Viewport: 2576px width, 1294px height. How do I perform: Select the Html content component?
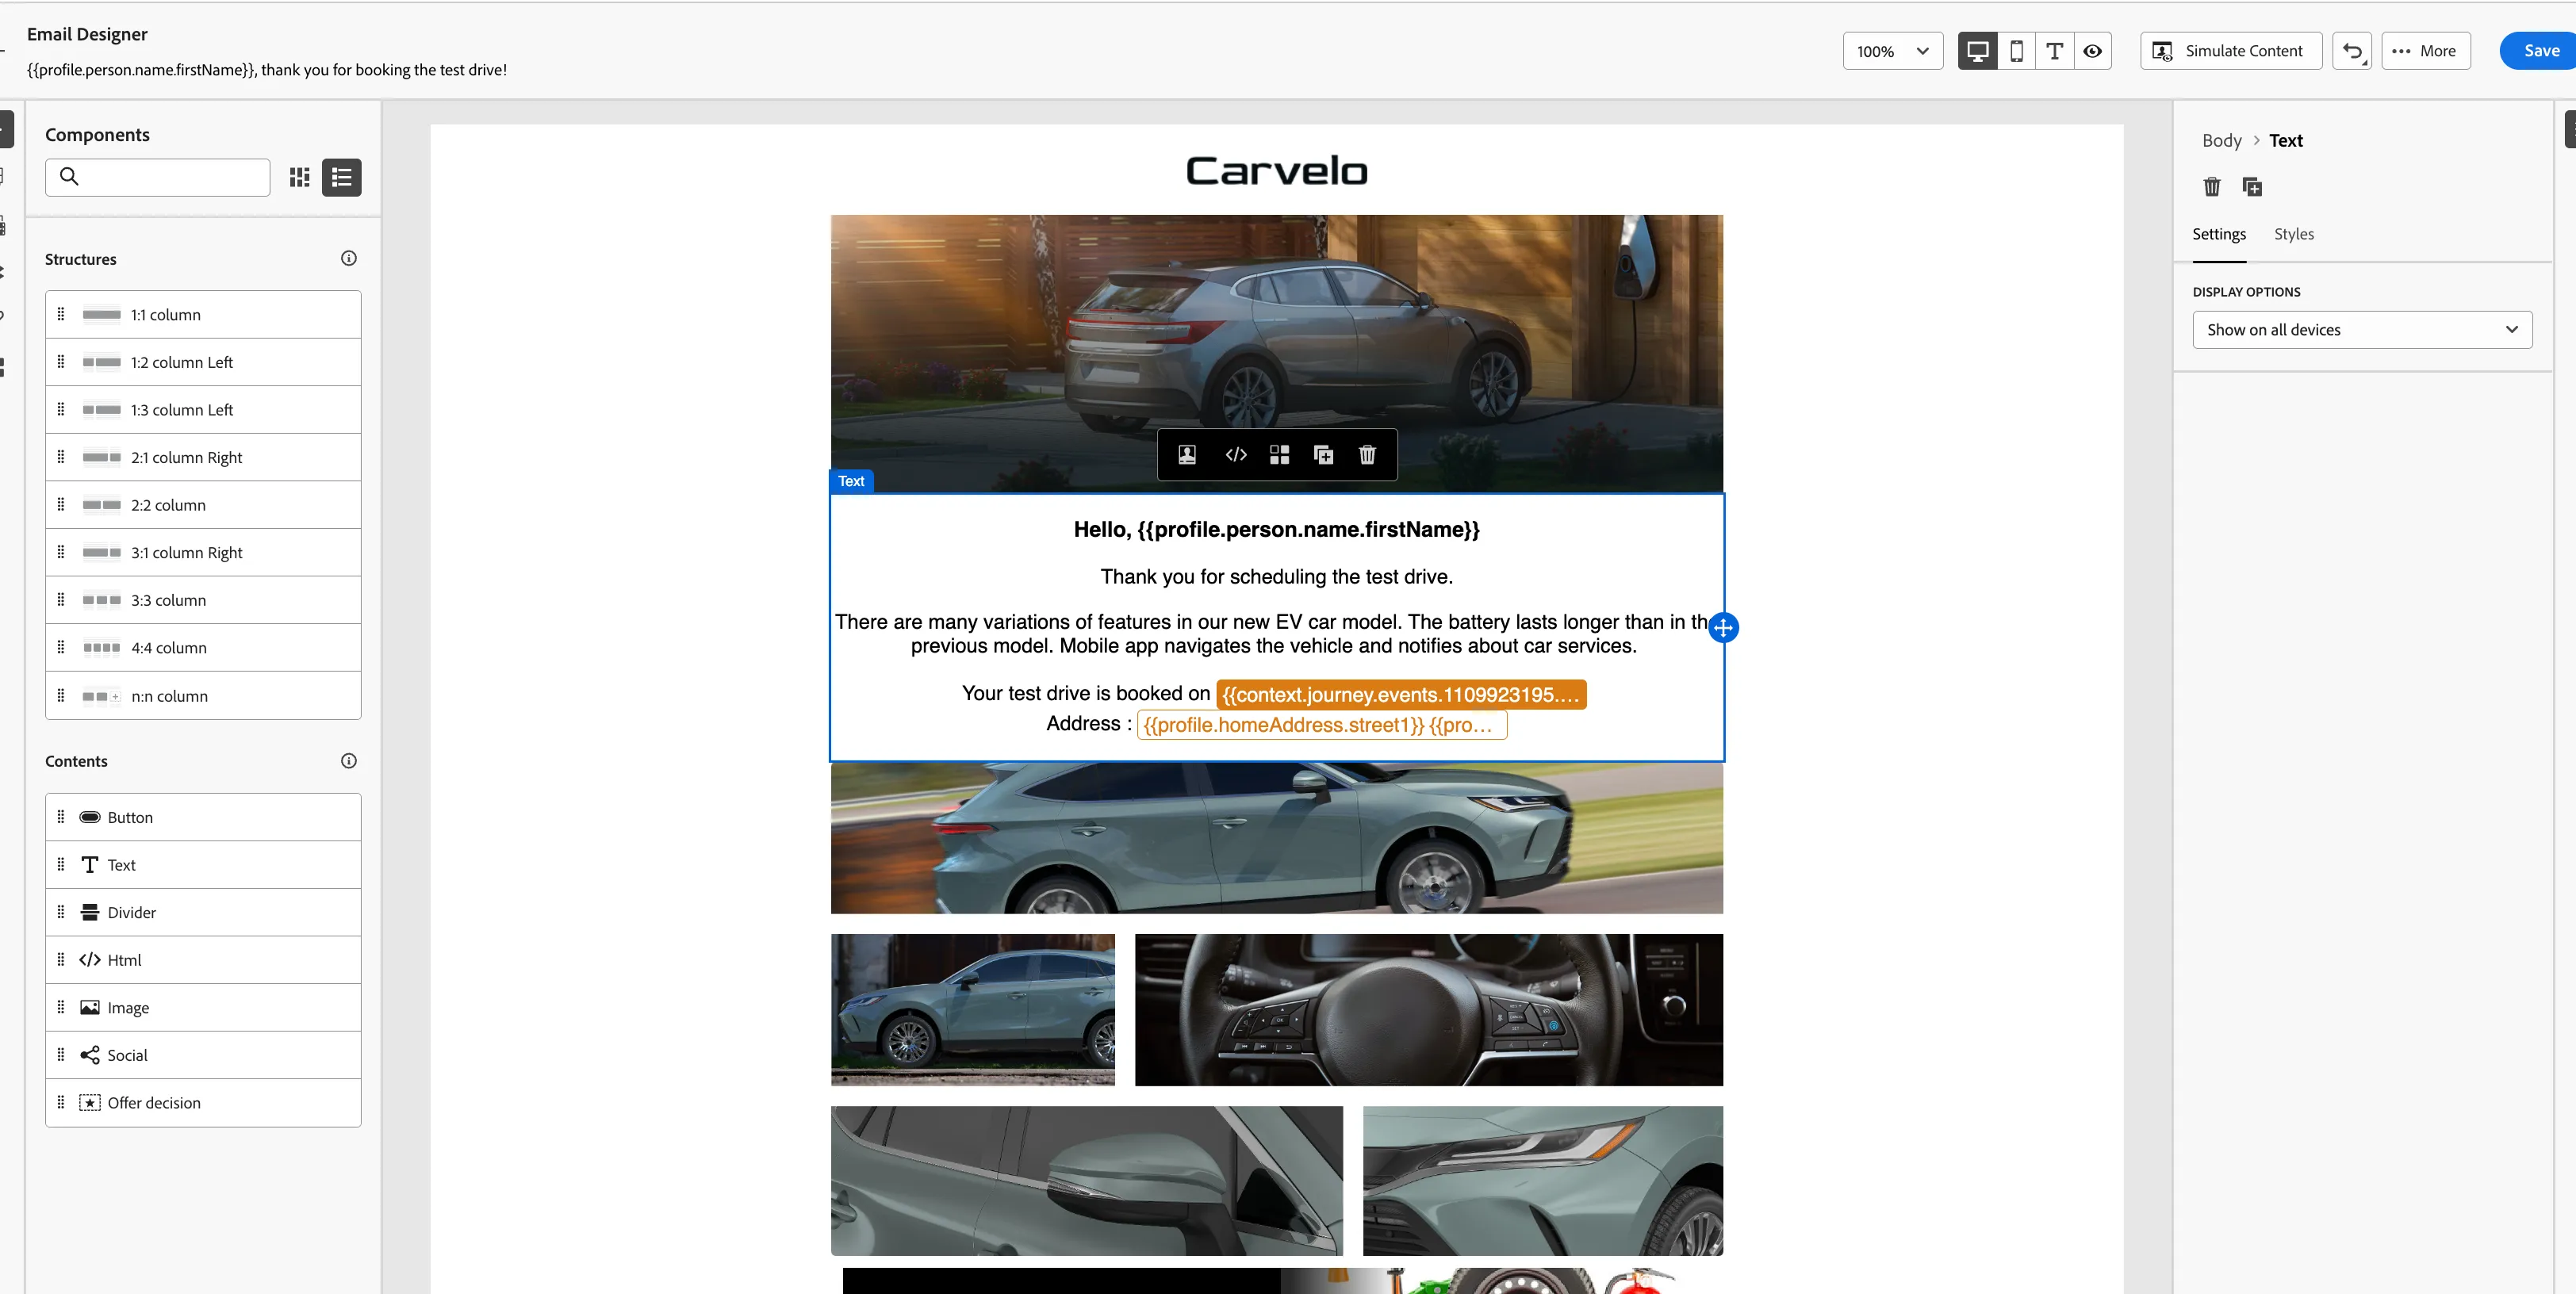(x=203, y=960)
